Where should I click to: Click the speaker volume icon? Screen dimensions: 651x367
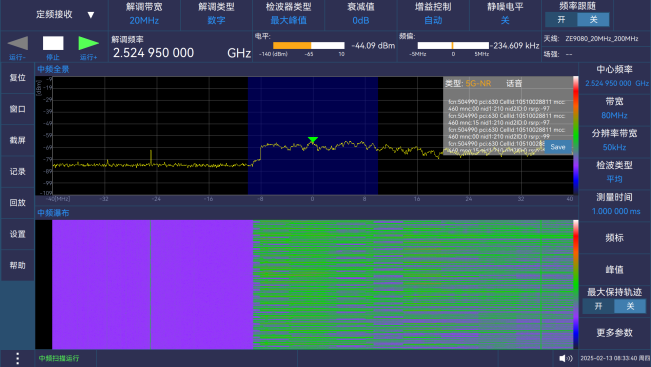tap(565, 358)
